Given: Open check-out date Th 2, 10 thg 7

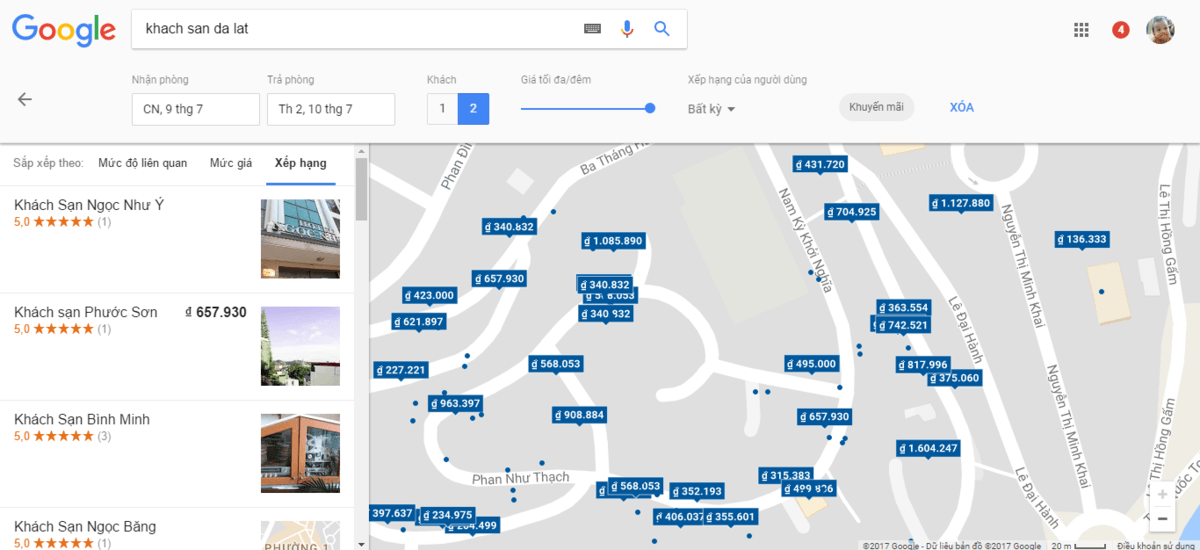Looking at the screenshot, I should click(x=330, y=109).
